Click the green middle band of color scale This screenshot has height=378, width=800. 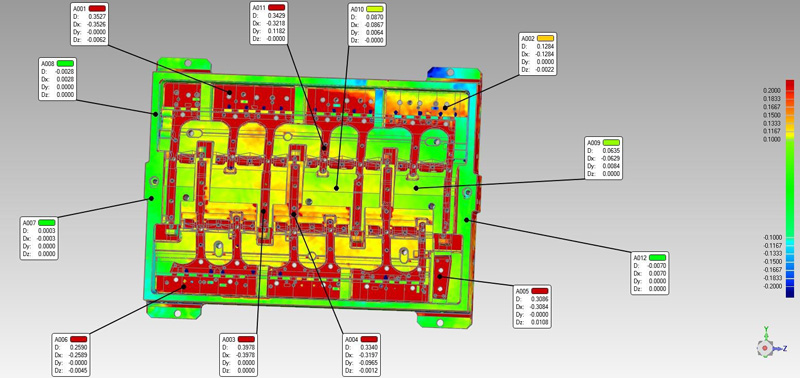(x=790, y=189)
